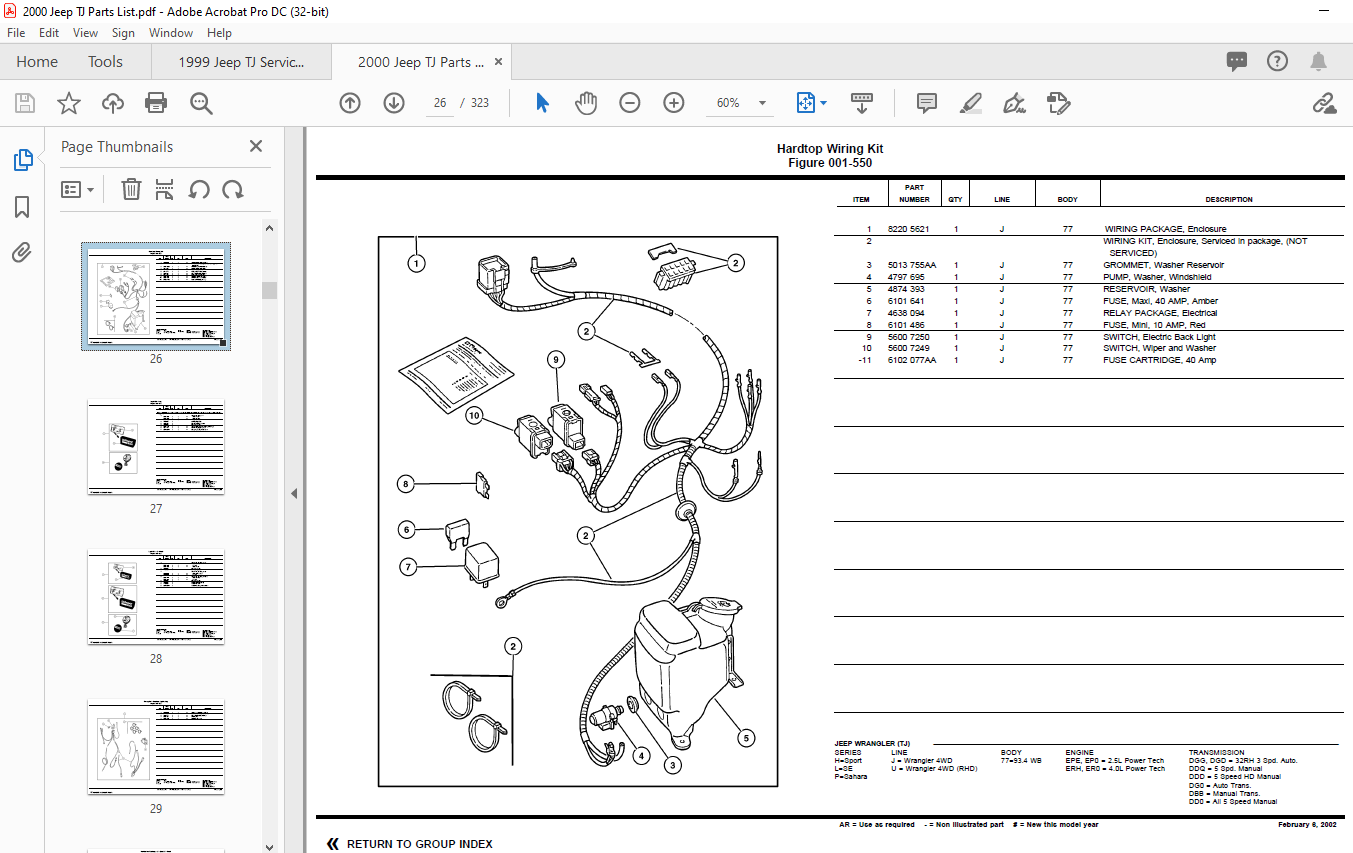Click part number 5600 7249

tap(908, 348)
